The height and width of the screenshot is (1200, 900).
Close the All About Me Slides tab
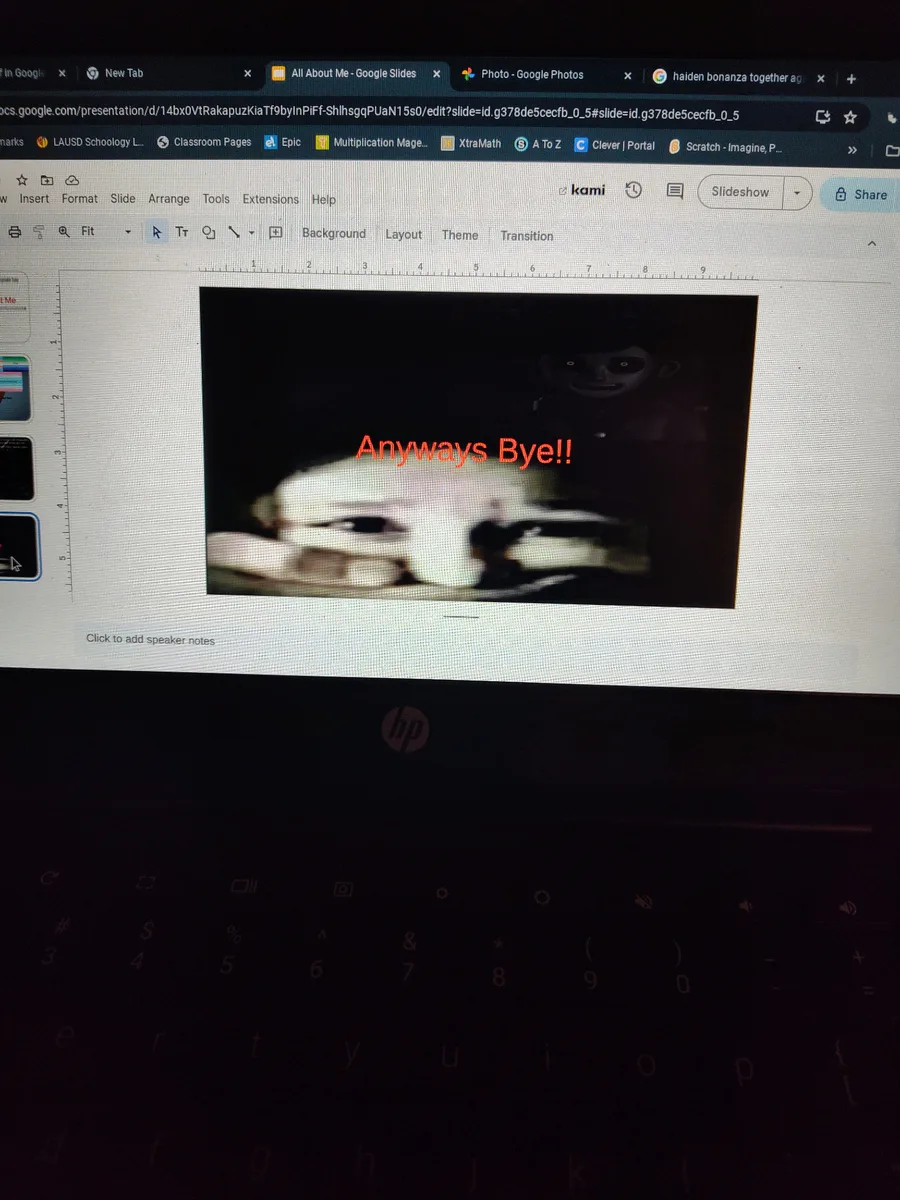[x=436, y=74]
